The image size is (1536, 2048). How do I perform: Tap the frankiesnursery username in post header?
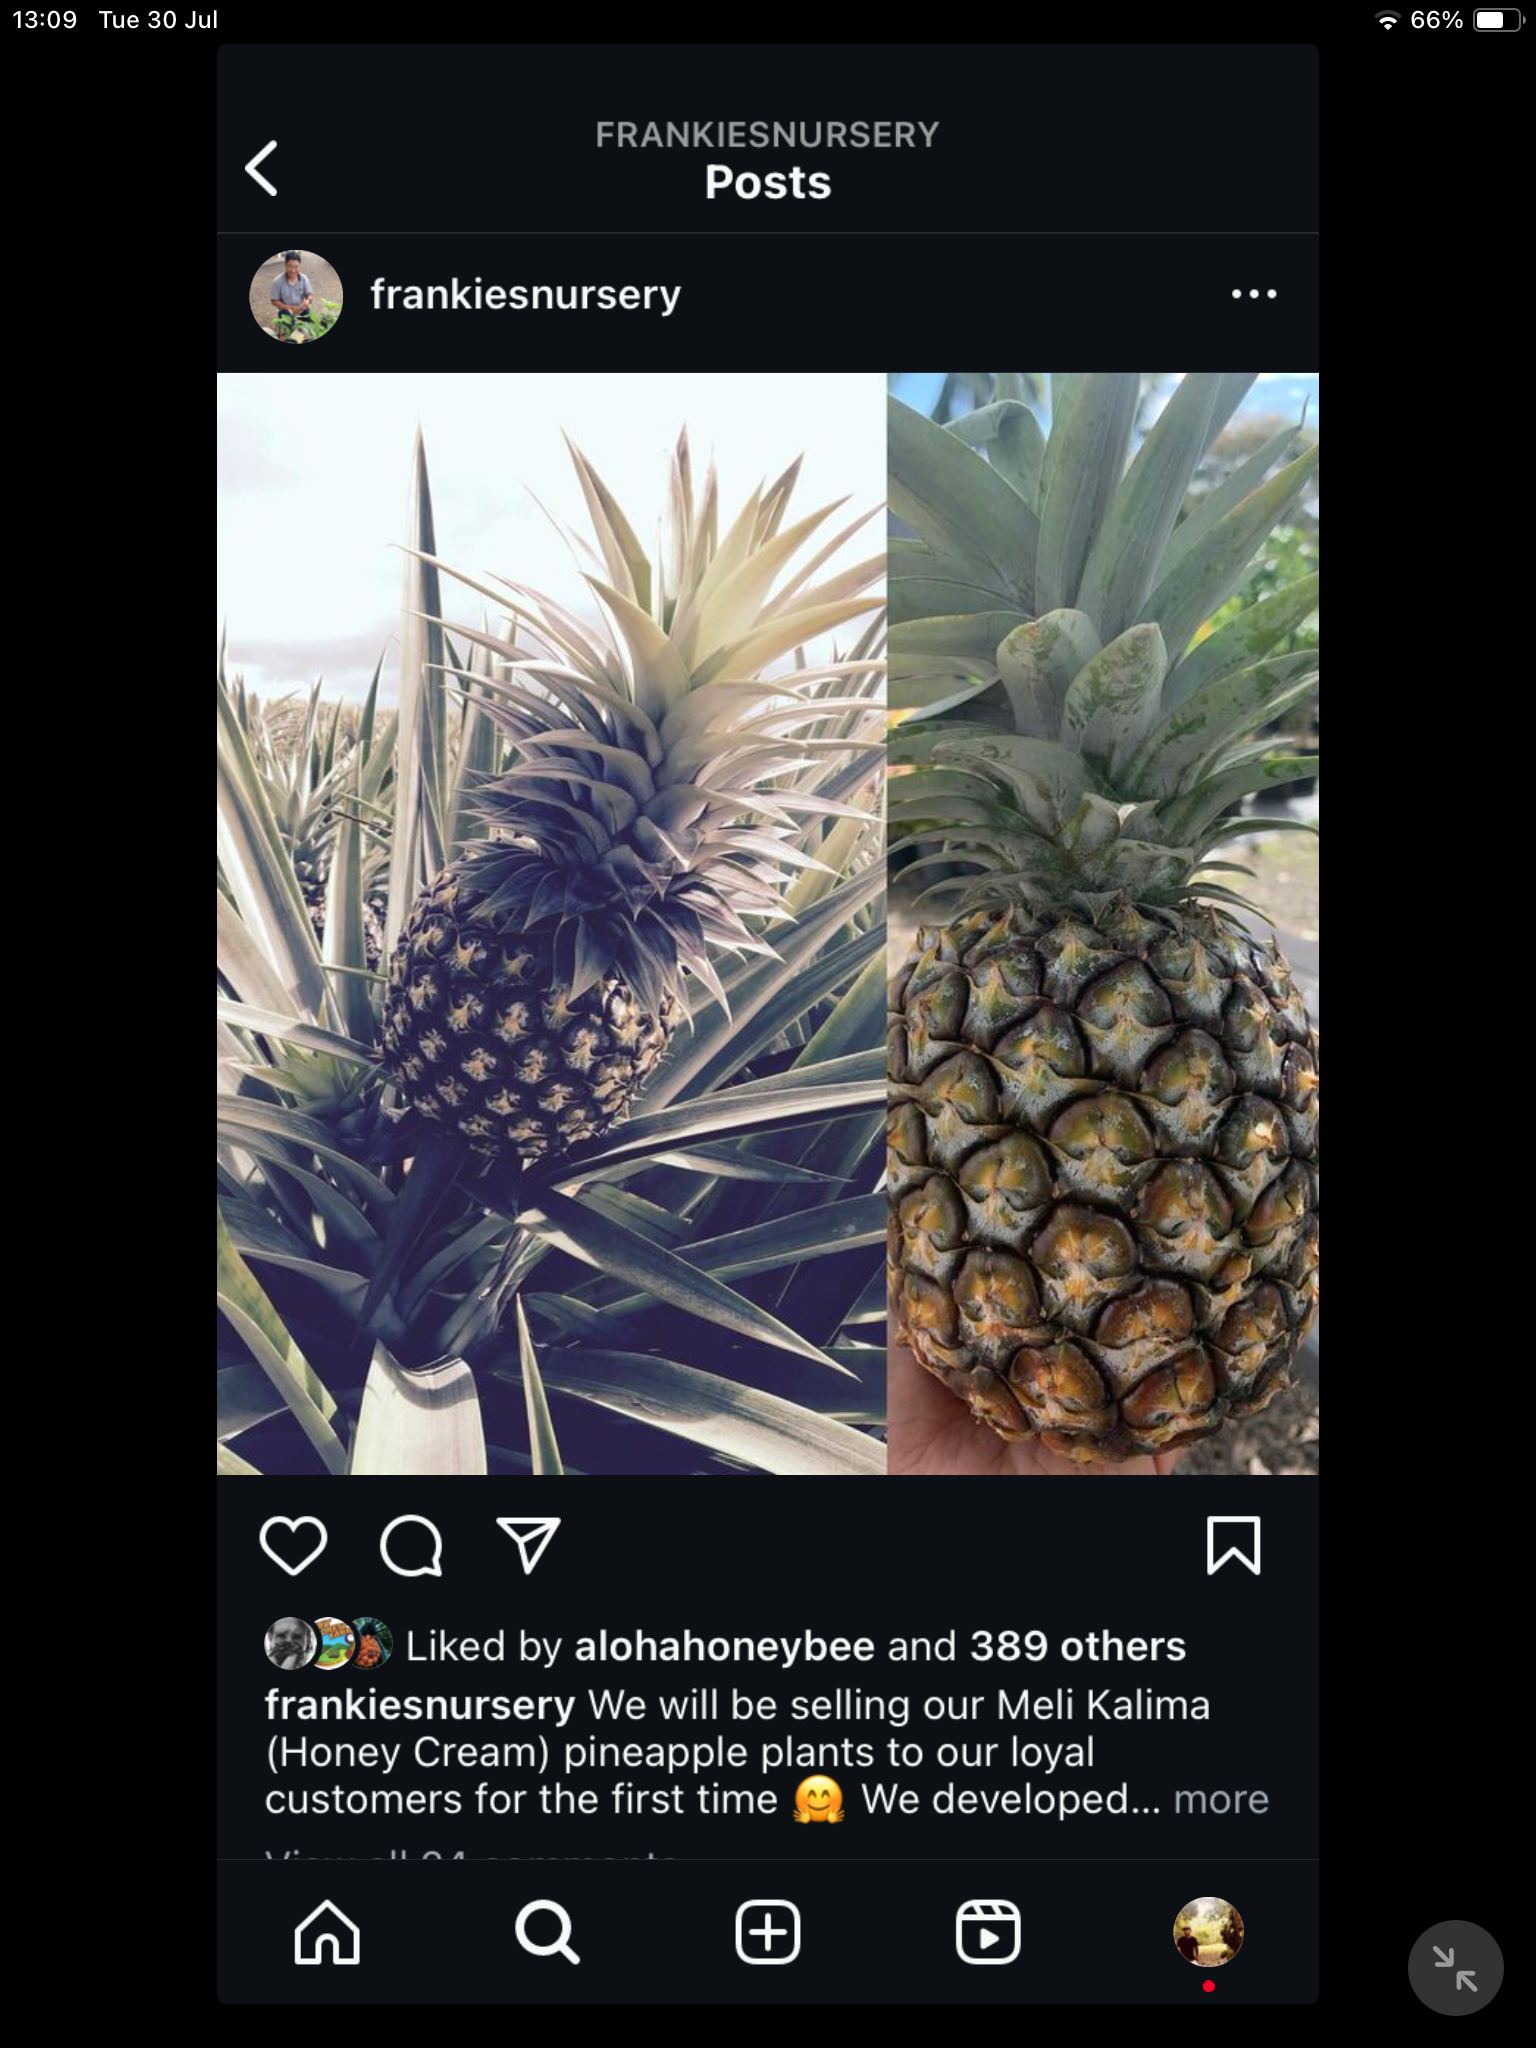pos(525,295)
